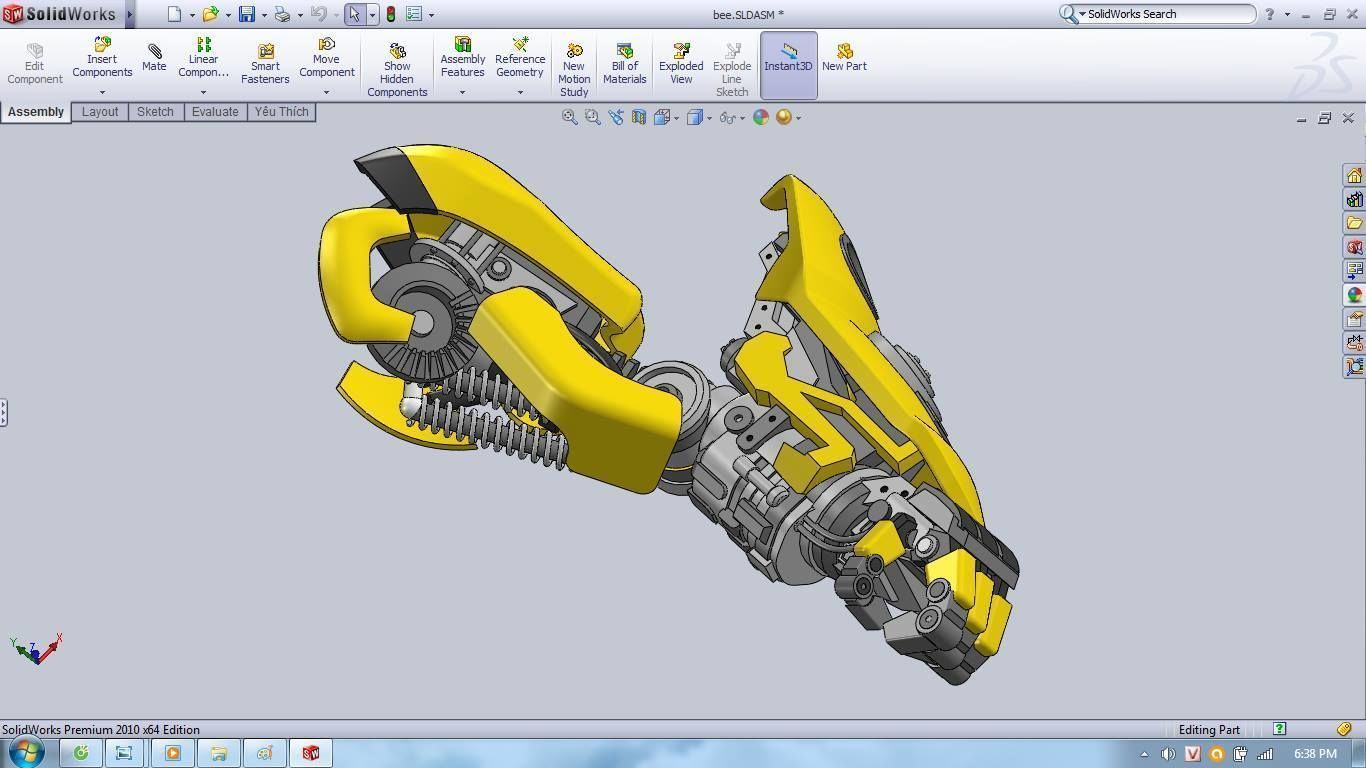Click the status bar quick tips button
Screen dimensions: 1366x768
pos(1279,729)
